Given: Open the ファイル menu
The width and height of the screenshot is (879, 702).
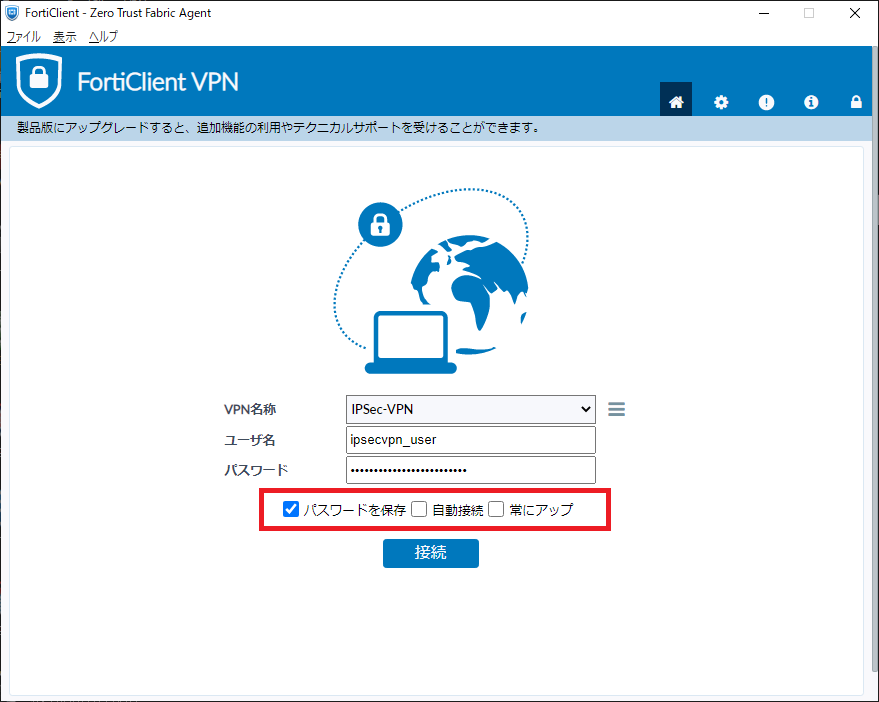Looking at the screenshot, I should [x=23, y=36].
